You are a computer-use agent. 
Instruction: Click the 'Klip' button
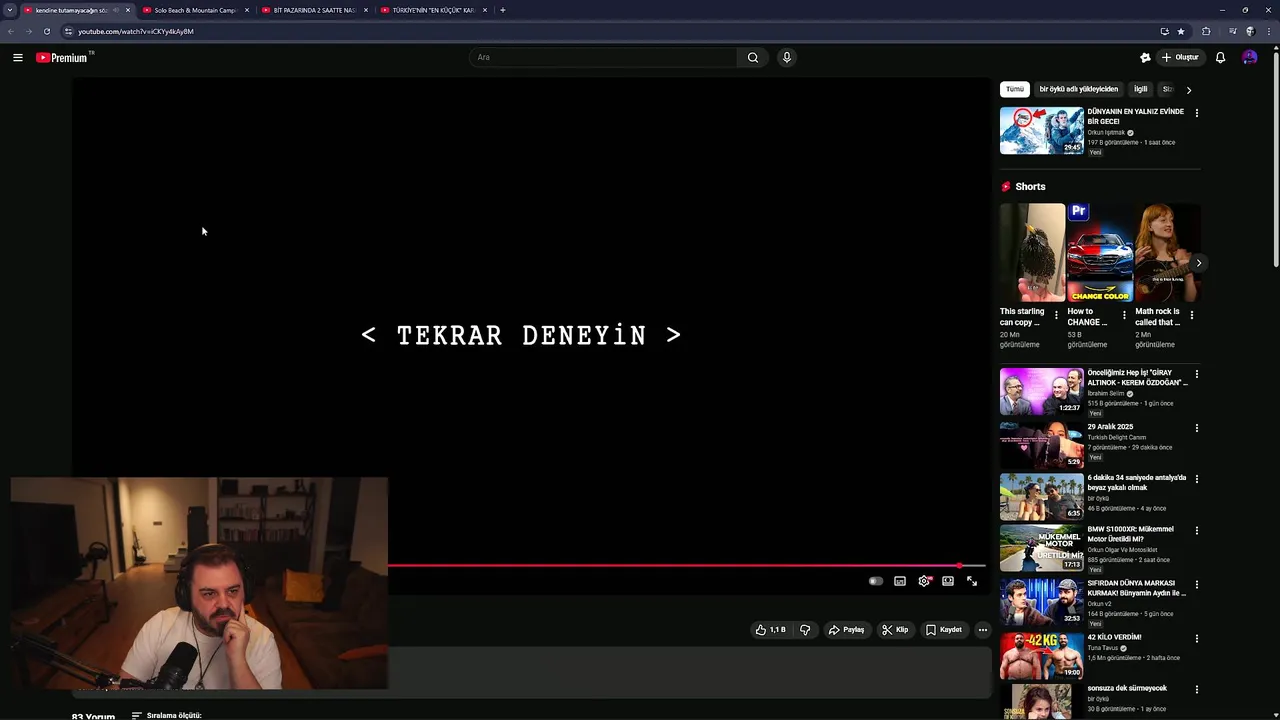(895, 630)
